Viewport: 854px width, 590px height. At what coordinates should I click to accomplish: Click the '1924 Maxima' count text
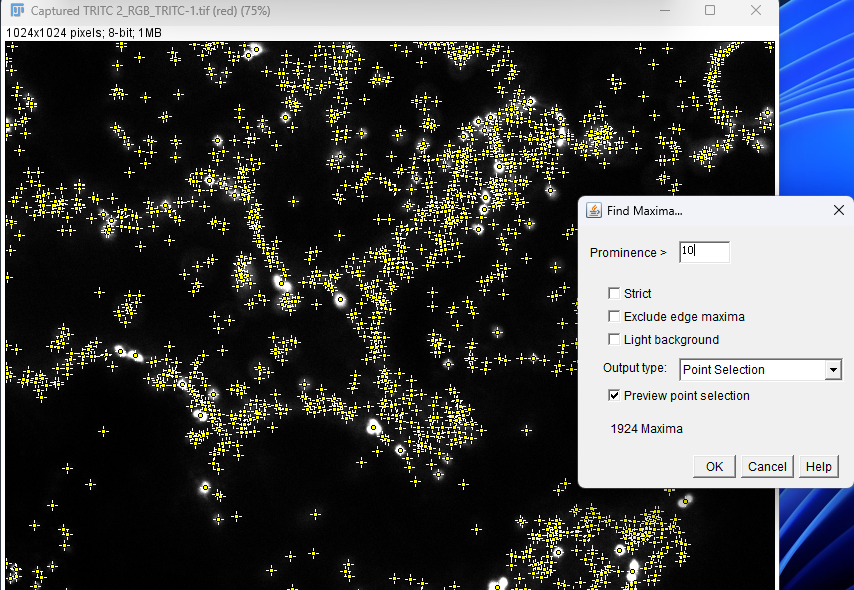646,429
